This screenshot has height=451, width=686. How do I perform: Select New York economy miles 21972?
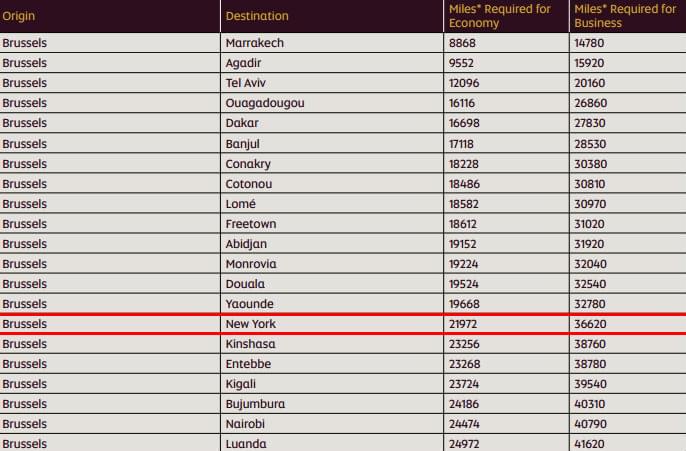(x=462, y=324)
